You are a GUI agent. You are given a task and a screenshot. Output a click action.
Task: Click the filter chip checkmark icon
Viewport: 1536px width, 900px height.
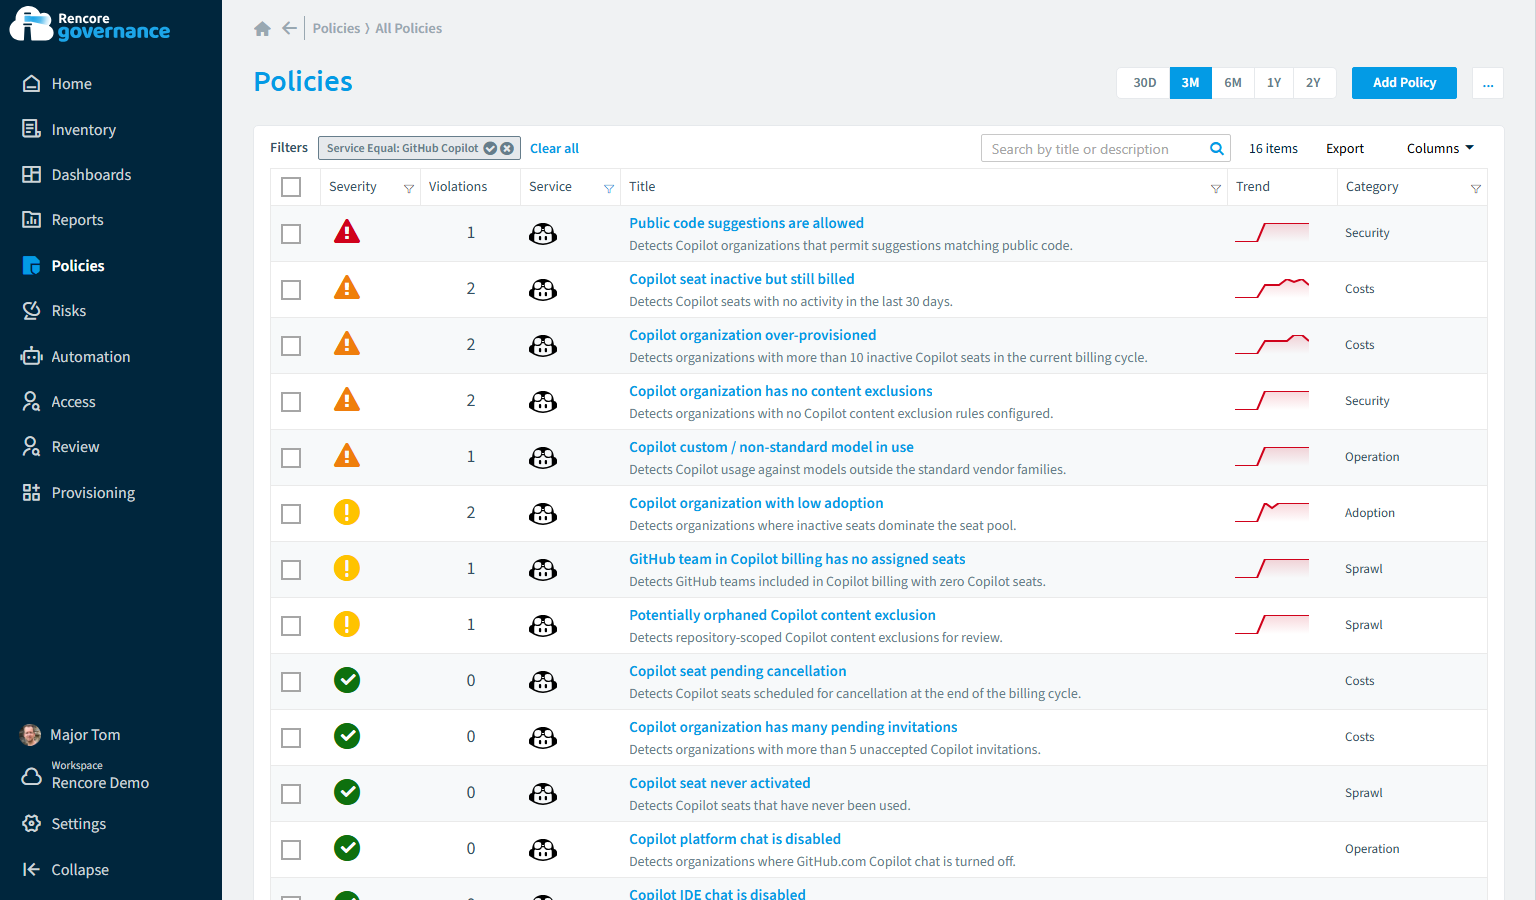(x=491, y=148)
